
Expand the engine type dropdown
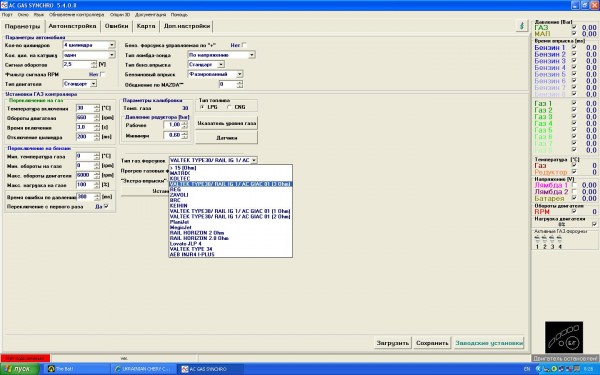93,83
